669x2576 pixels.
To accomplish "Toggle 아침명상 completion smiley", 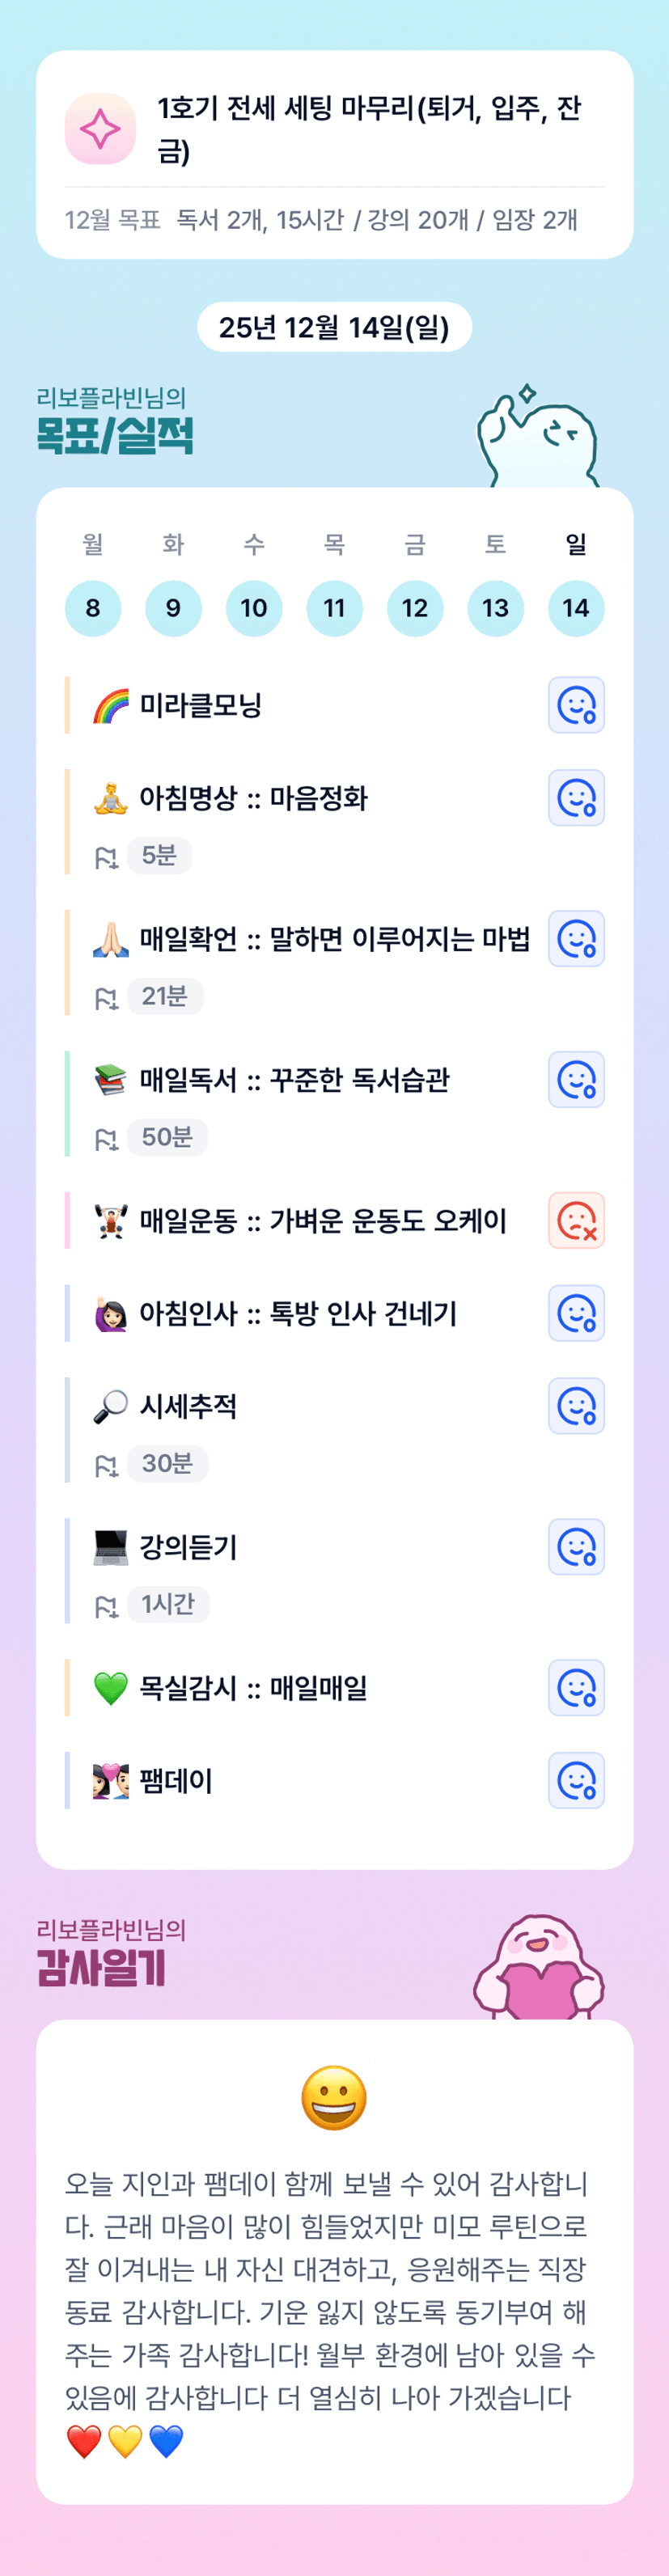I will coord(576,798).
